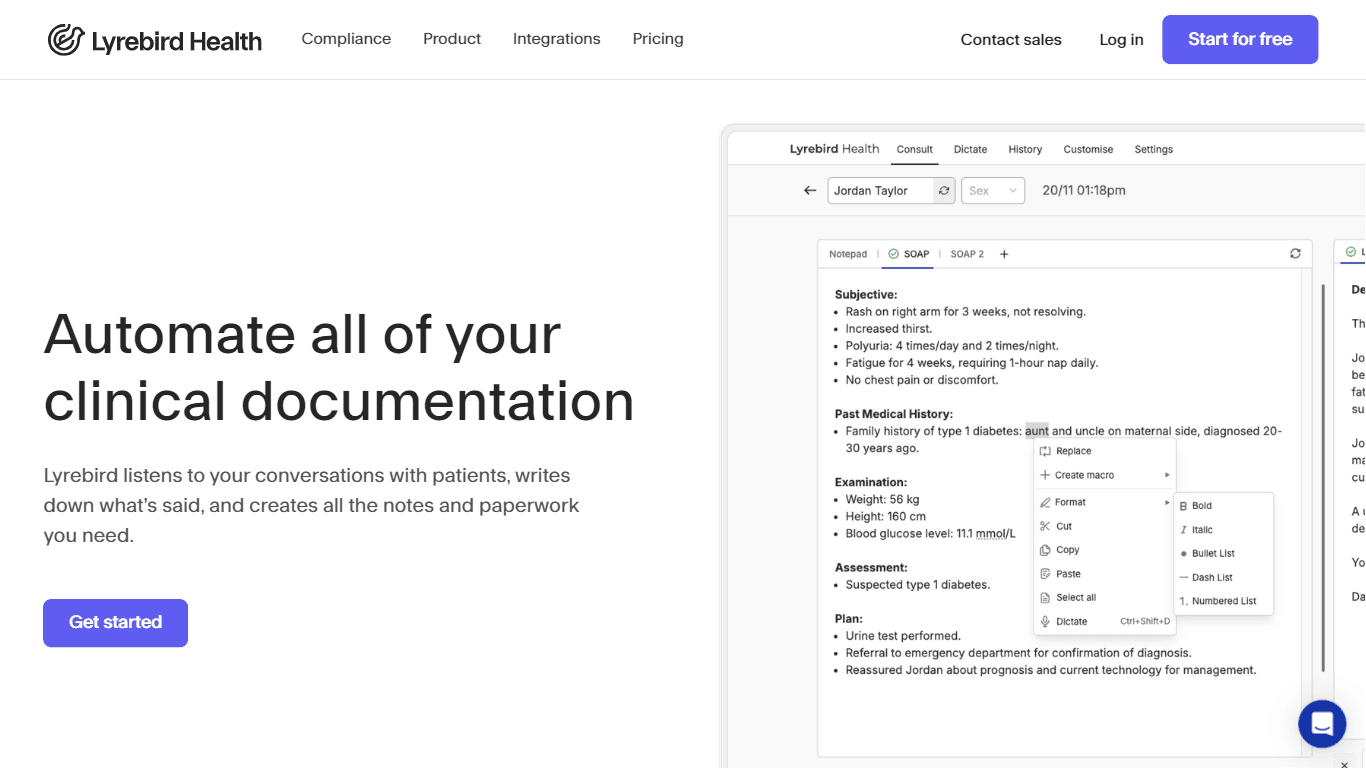
Task: Click "Rash on right arm for 3 weeks" line
Action: point(966,311)
